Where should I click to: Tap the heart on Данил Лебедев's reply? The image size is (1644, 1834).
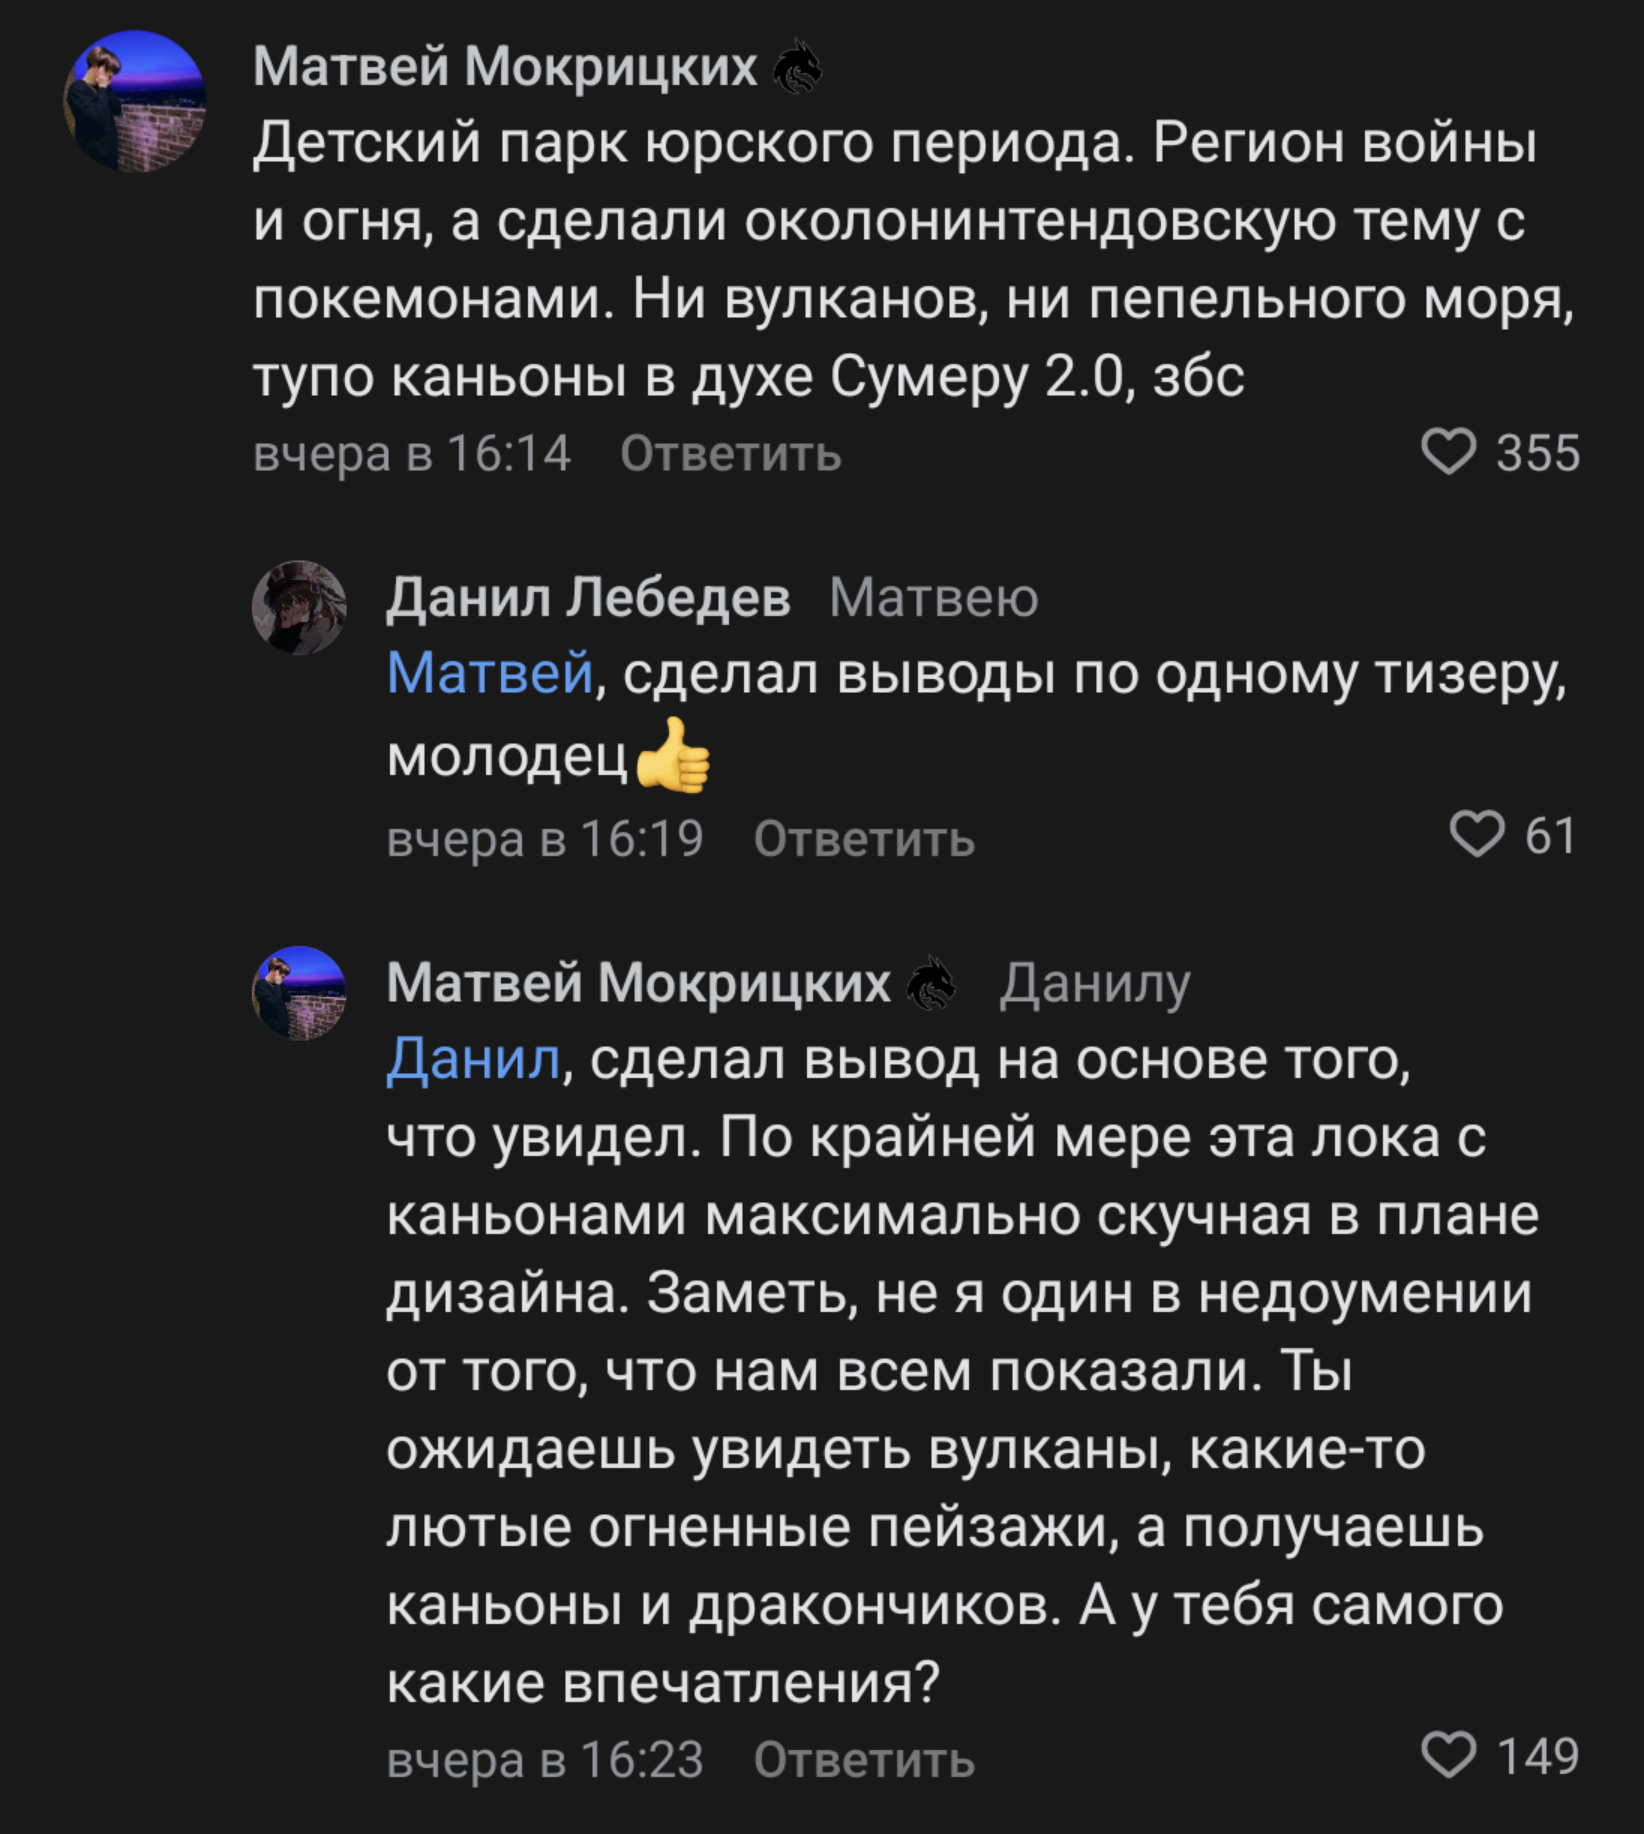1477,835
